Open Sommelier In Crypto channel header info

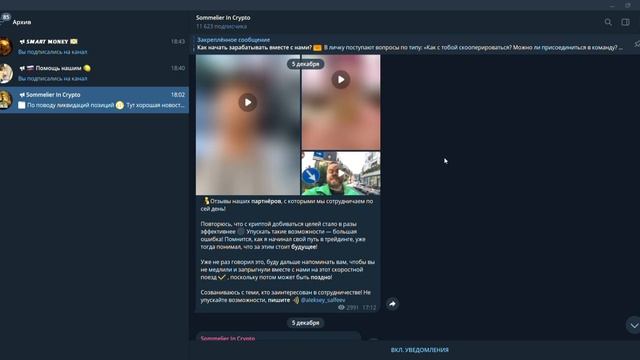pyautogui.click(x=223, y=22)
